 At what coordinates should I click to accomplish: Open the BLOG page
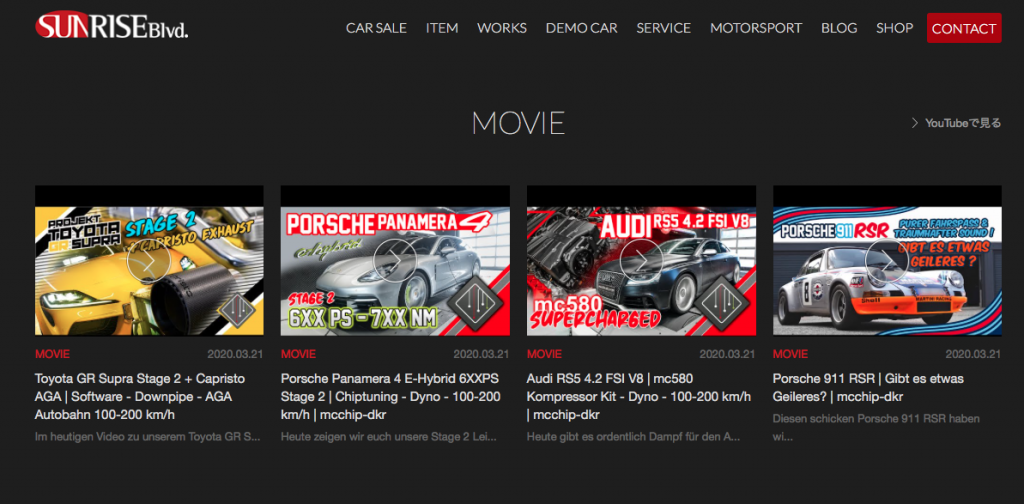coord(839,28)
